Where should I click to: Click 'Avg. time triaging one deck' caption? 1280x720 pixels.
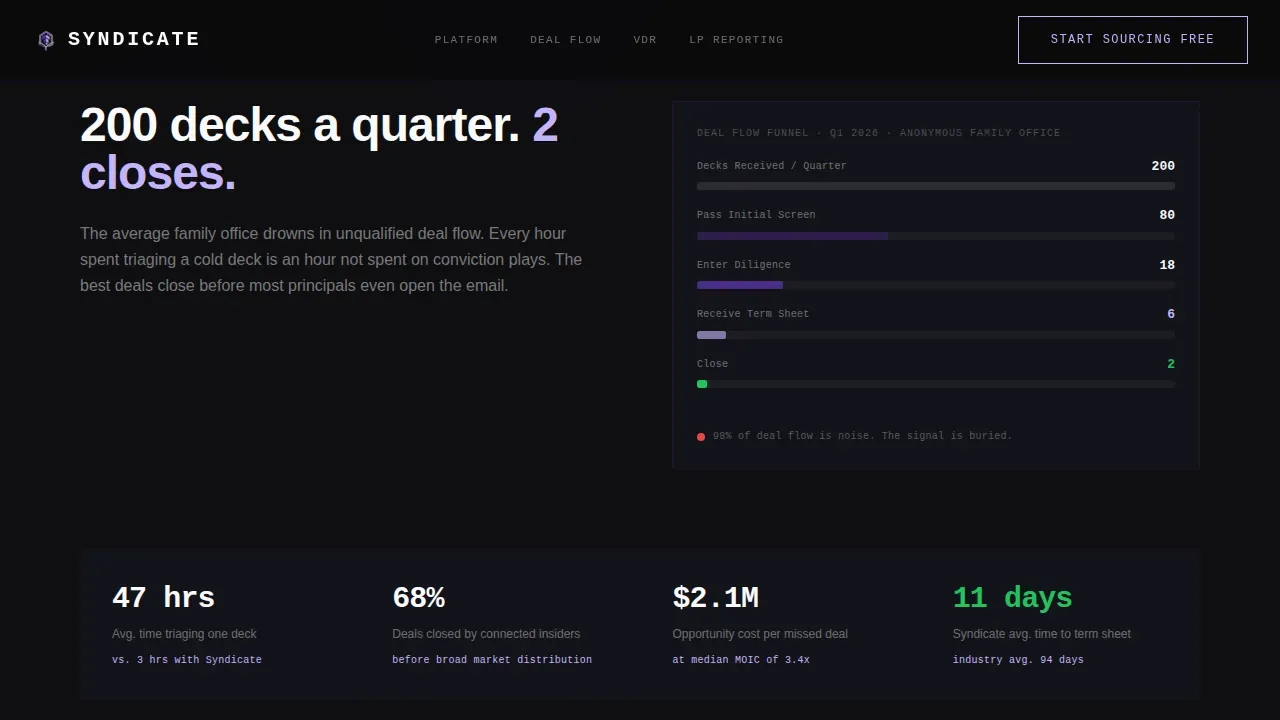point(184,634)
